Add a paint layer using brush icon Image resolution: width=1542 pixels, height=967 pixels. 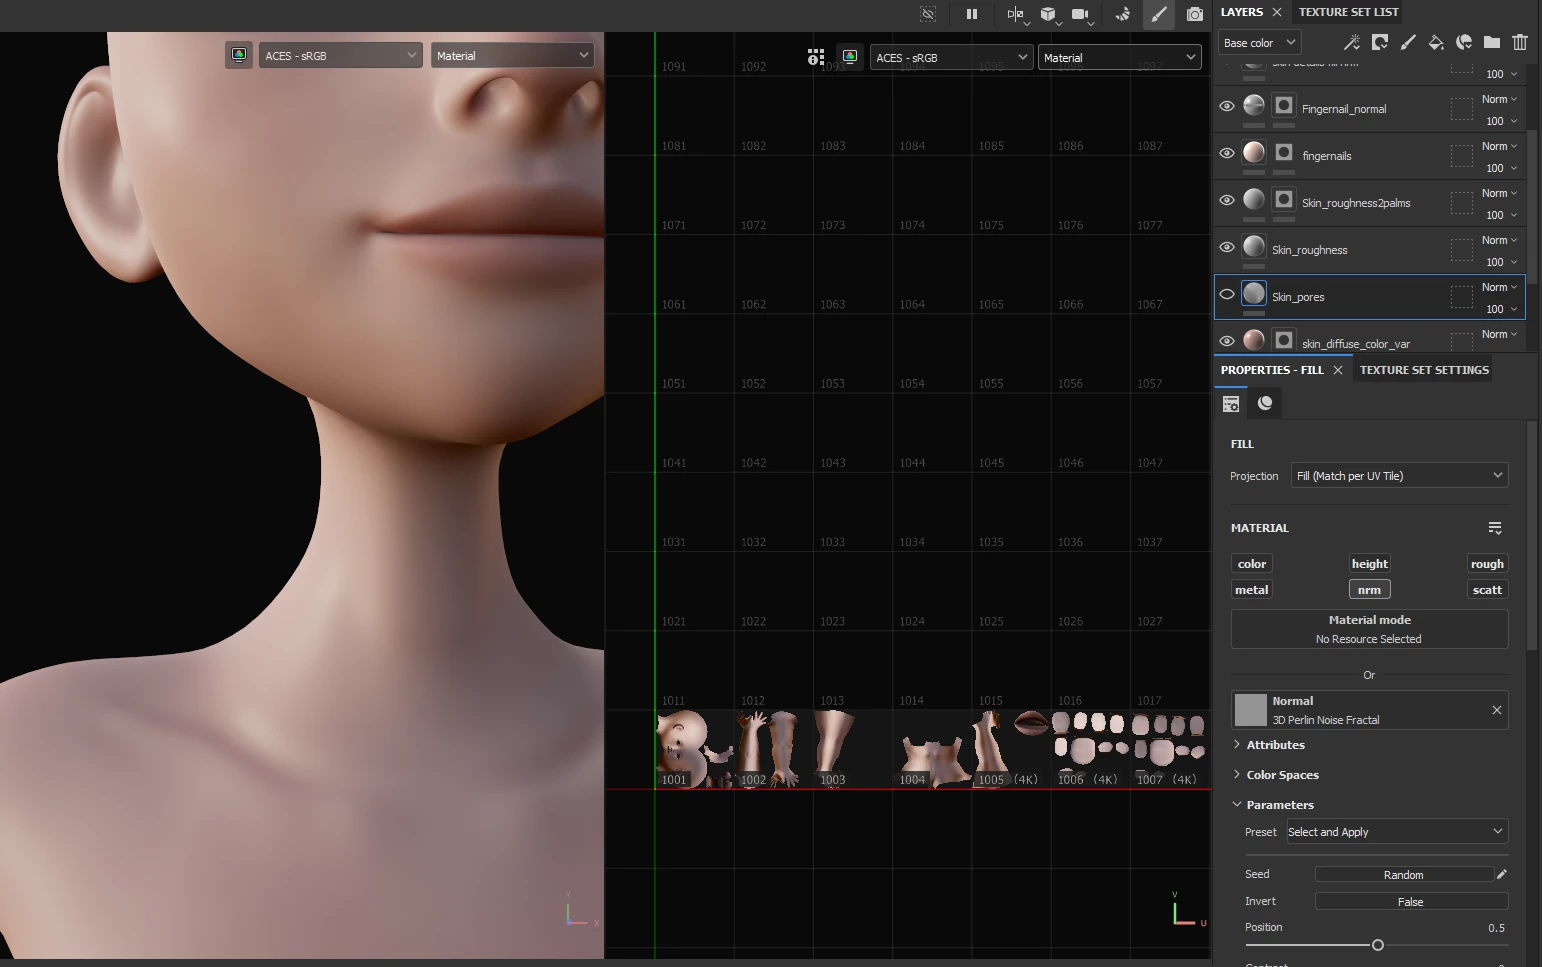[1407, 42]
